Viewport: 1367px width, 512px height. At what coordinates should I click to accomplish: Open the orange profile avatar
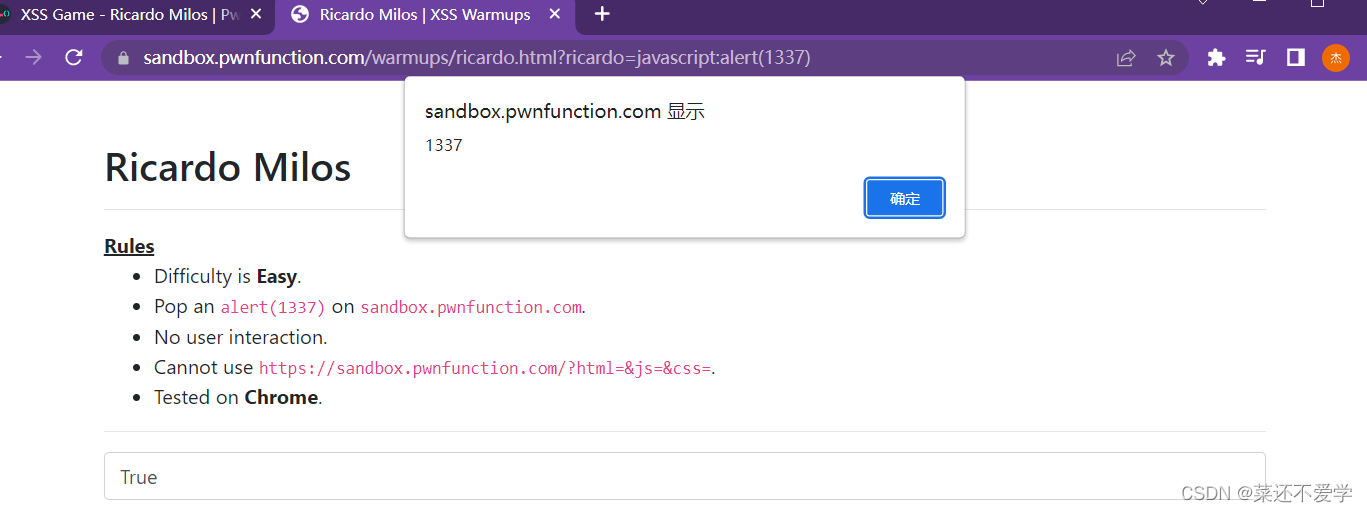(x=1336, y=58)
